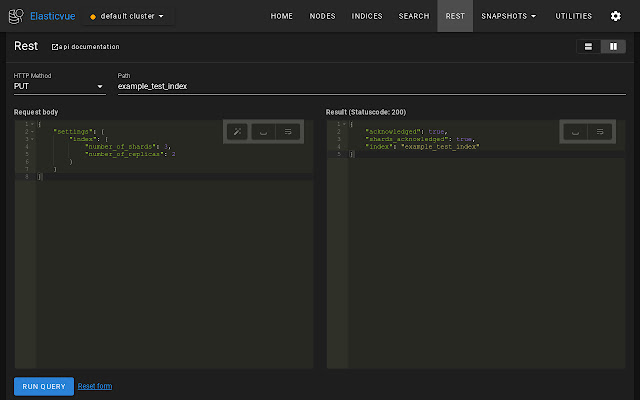Toggle line wrap in Result editor
The image size is (640, 400).
coord(599,131)
